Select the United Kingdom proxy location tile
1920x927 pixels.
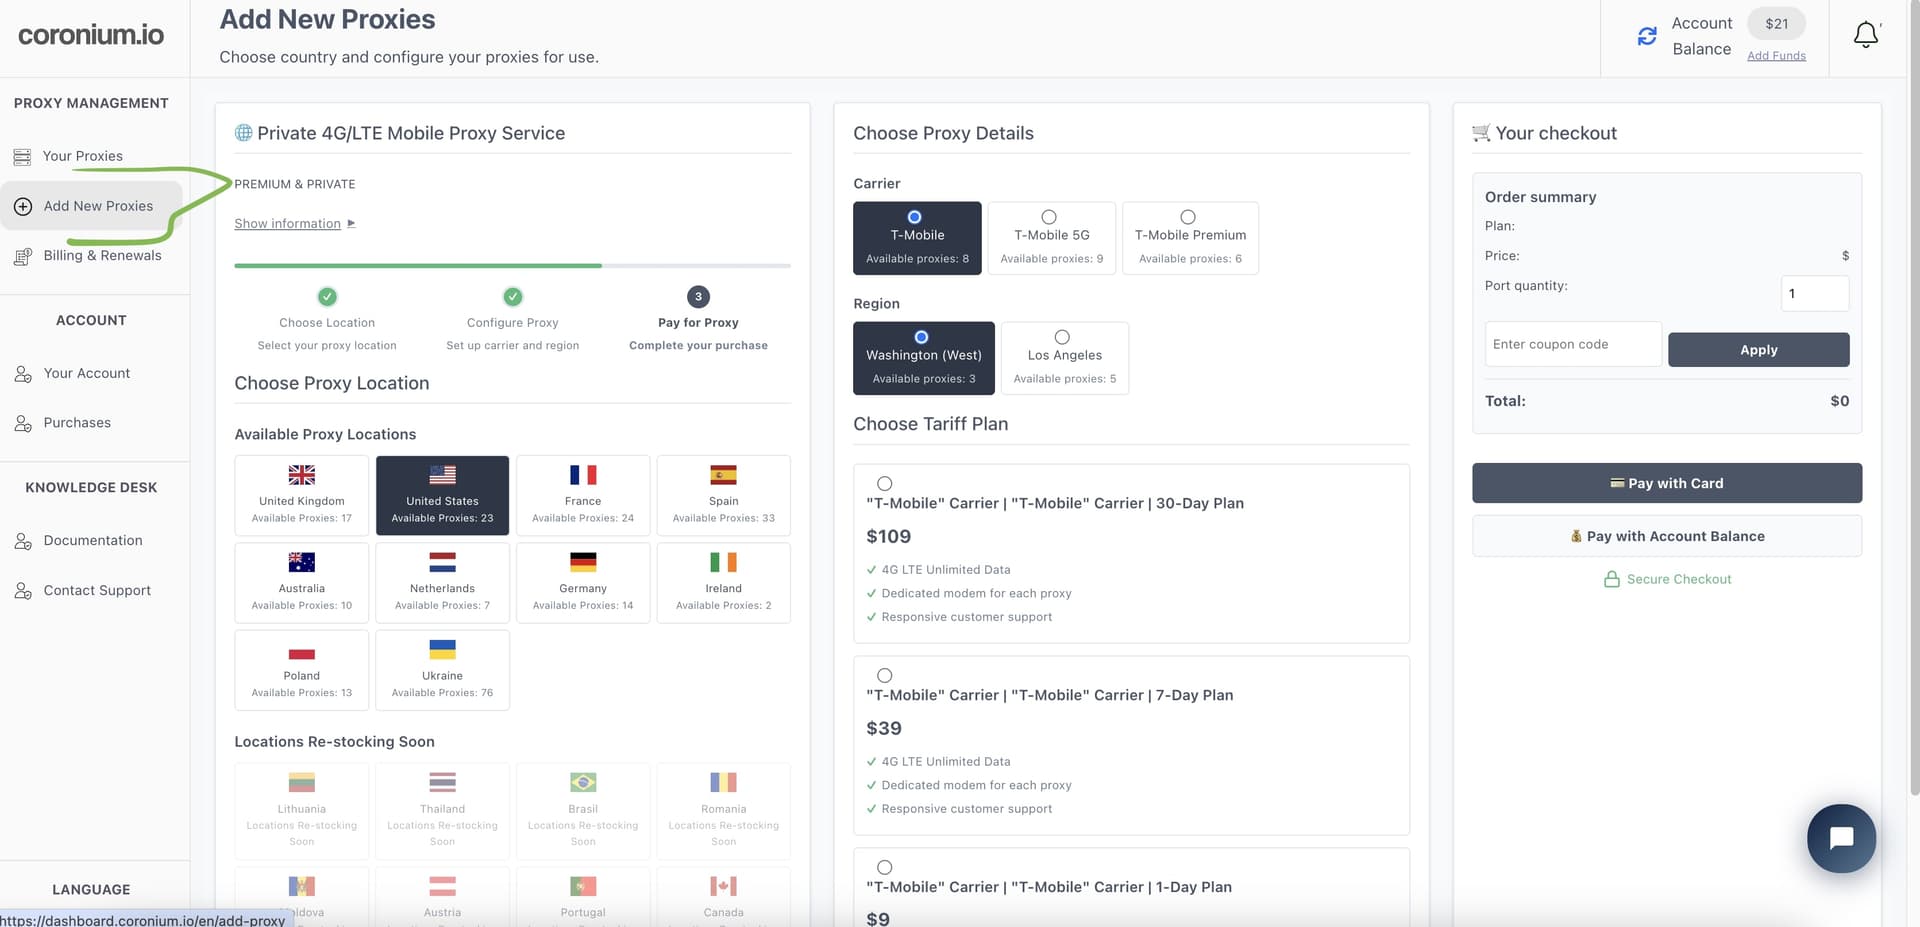click(x=301, y=495)
